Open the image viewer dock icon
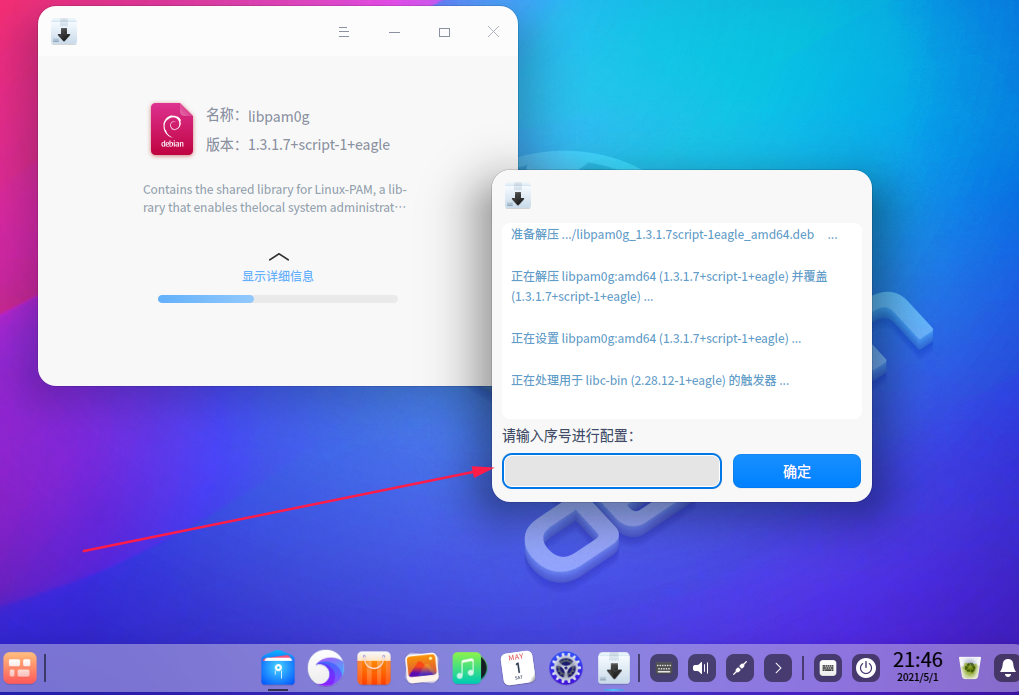Viewport: 1019px width, 695px height. click(x=422, y=668)
